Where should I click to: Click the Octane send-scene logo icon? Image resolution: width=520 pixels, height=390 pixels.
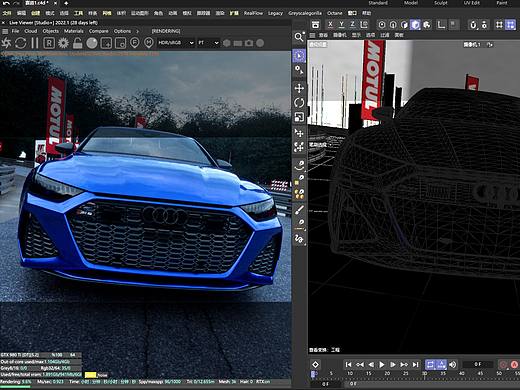click(6, 43)
